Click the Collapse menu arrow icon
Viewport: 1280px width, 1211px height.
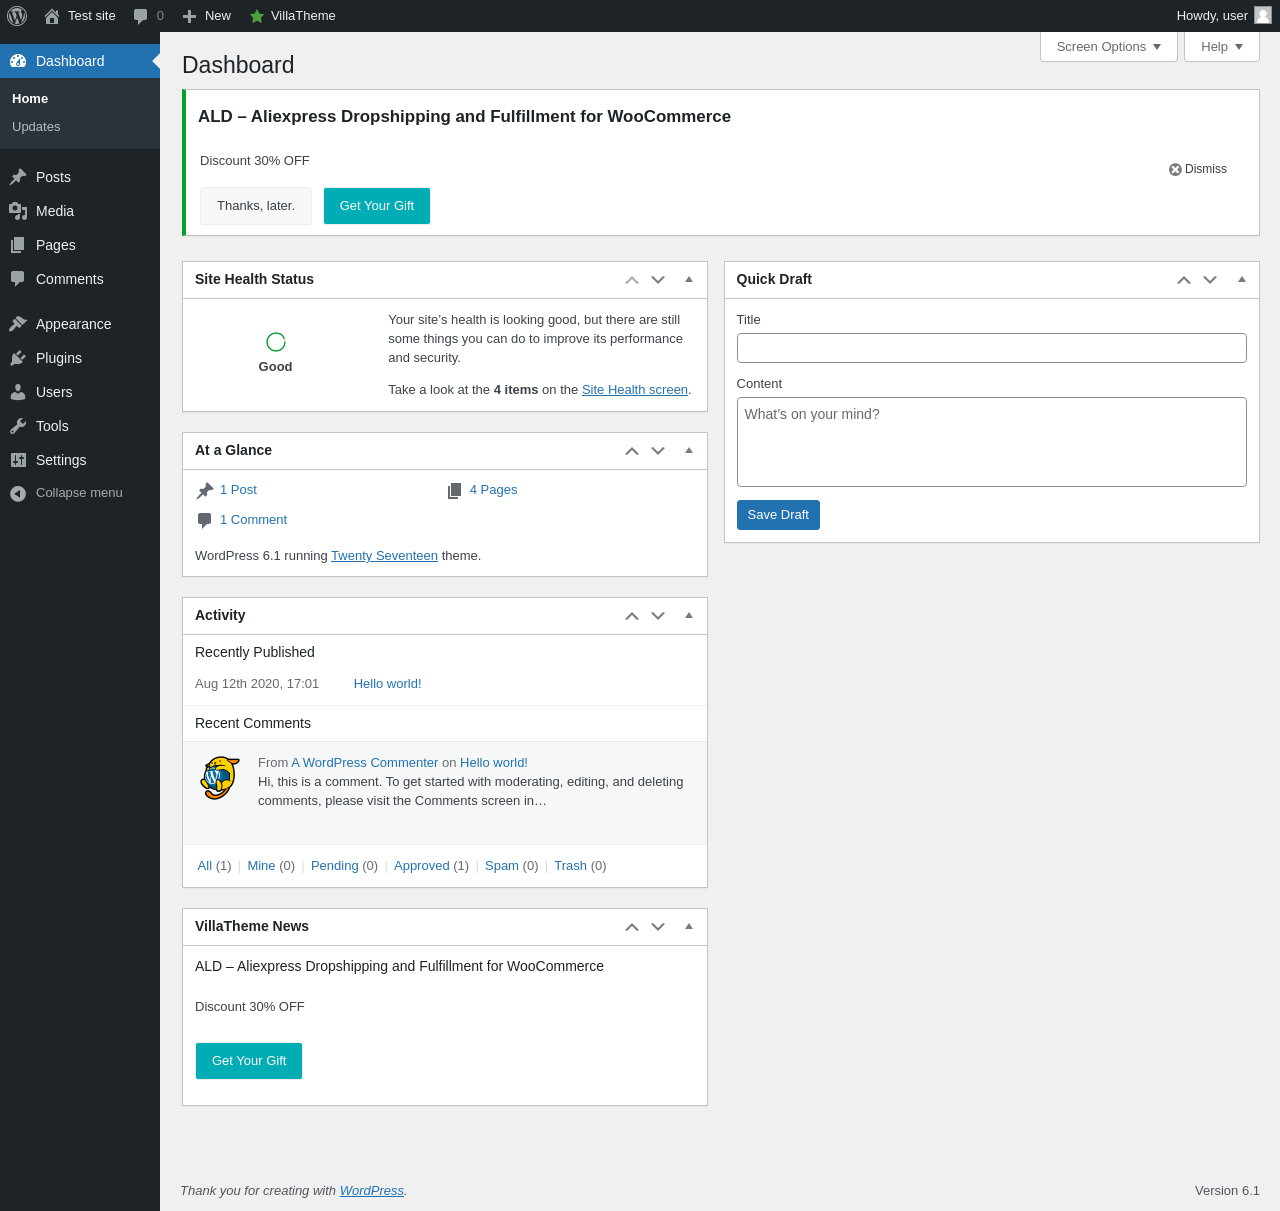click(x=18, y=493)
